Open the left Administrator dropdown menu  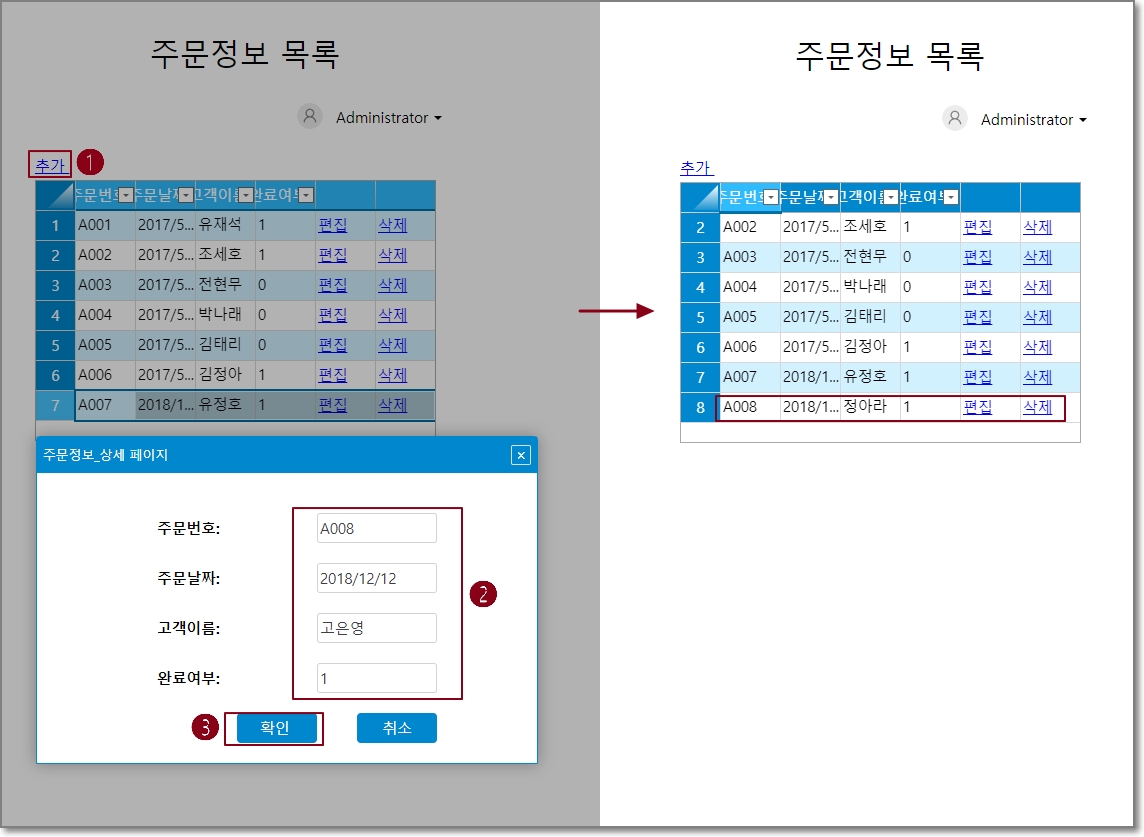(x=388, y=118)
